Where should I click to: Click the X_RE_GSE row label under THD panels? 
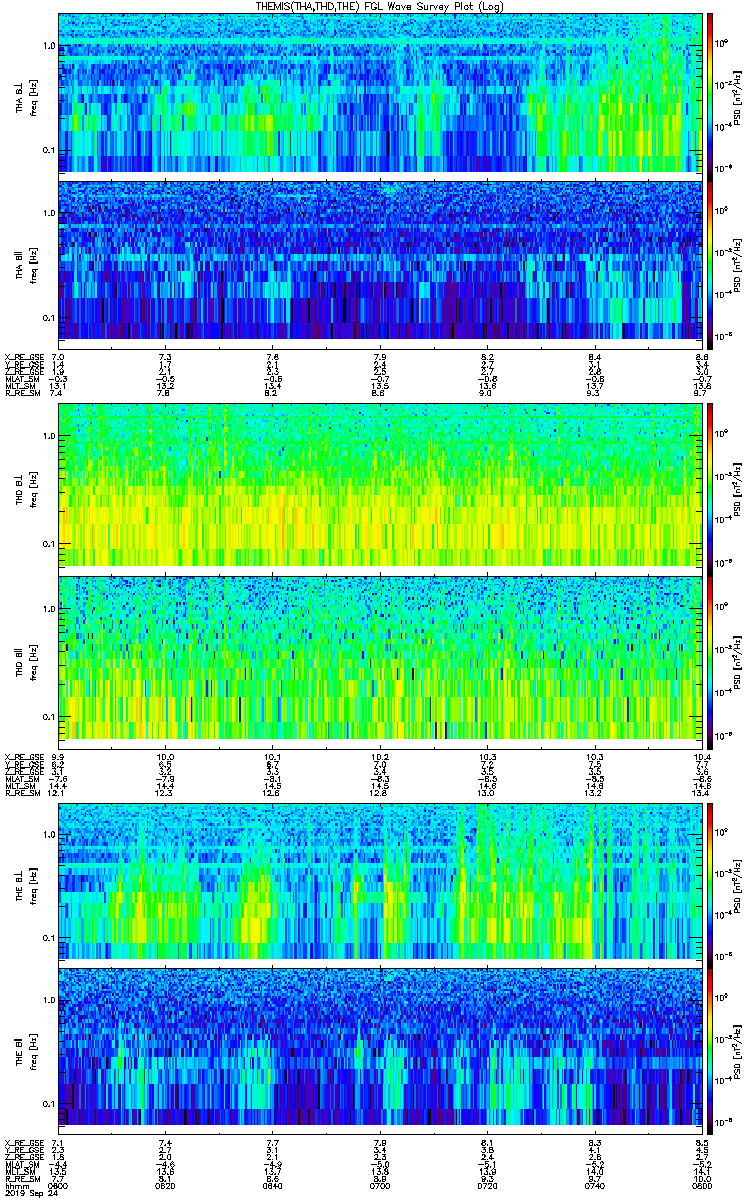[x=23, y=756]
